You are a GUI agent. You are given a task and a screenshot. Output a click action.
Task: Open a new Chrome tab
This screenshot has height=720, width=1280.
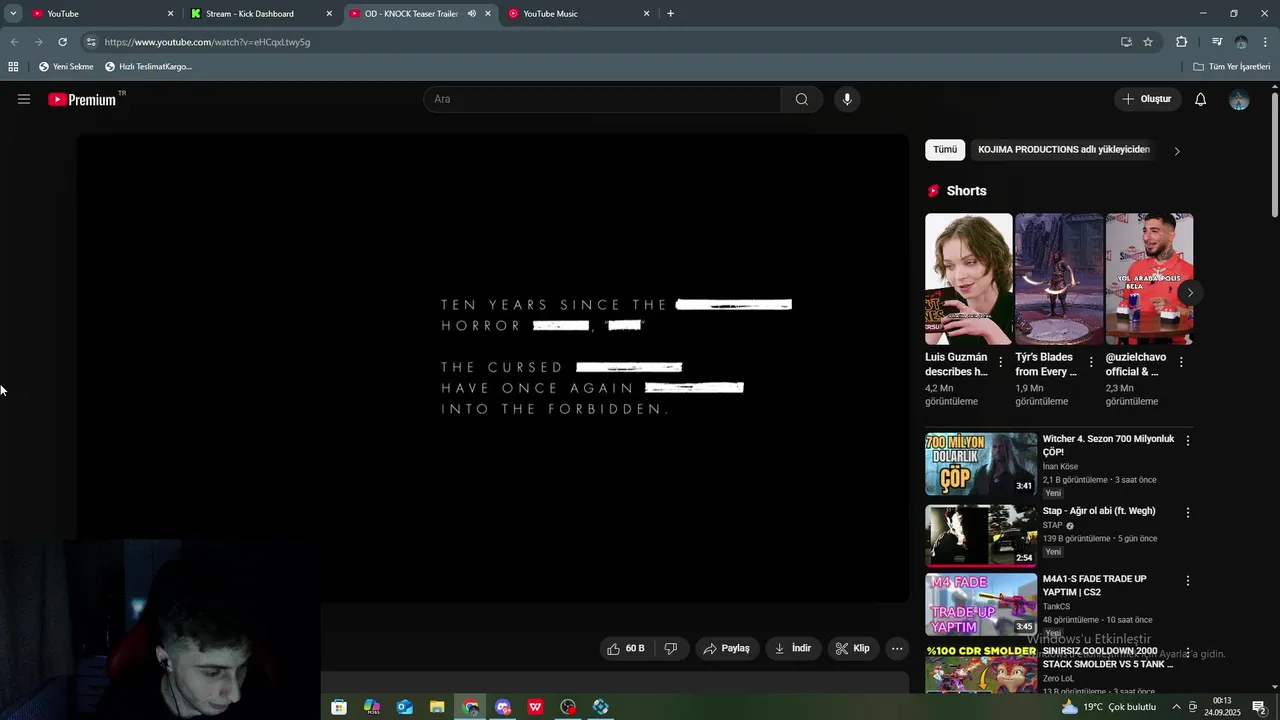pyautogui.click(x=670, y=14)
